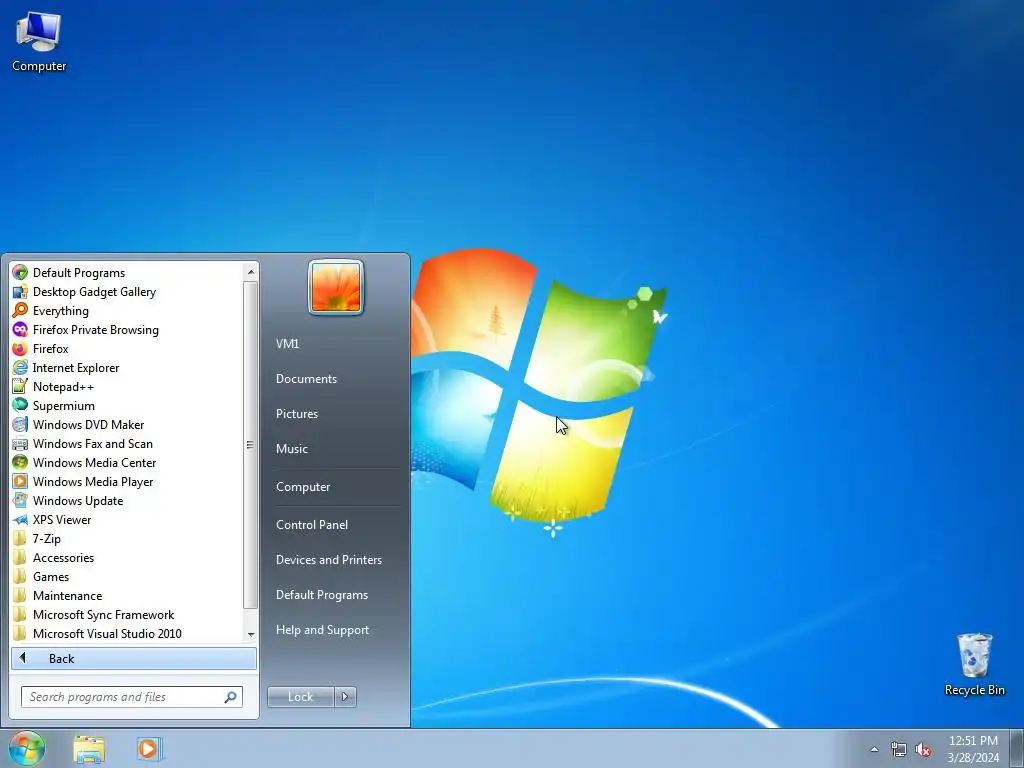The height and width of the screenshot is (768, 1024).
Task: Open Control Panel
Action: click(312, 524)
